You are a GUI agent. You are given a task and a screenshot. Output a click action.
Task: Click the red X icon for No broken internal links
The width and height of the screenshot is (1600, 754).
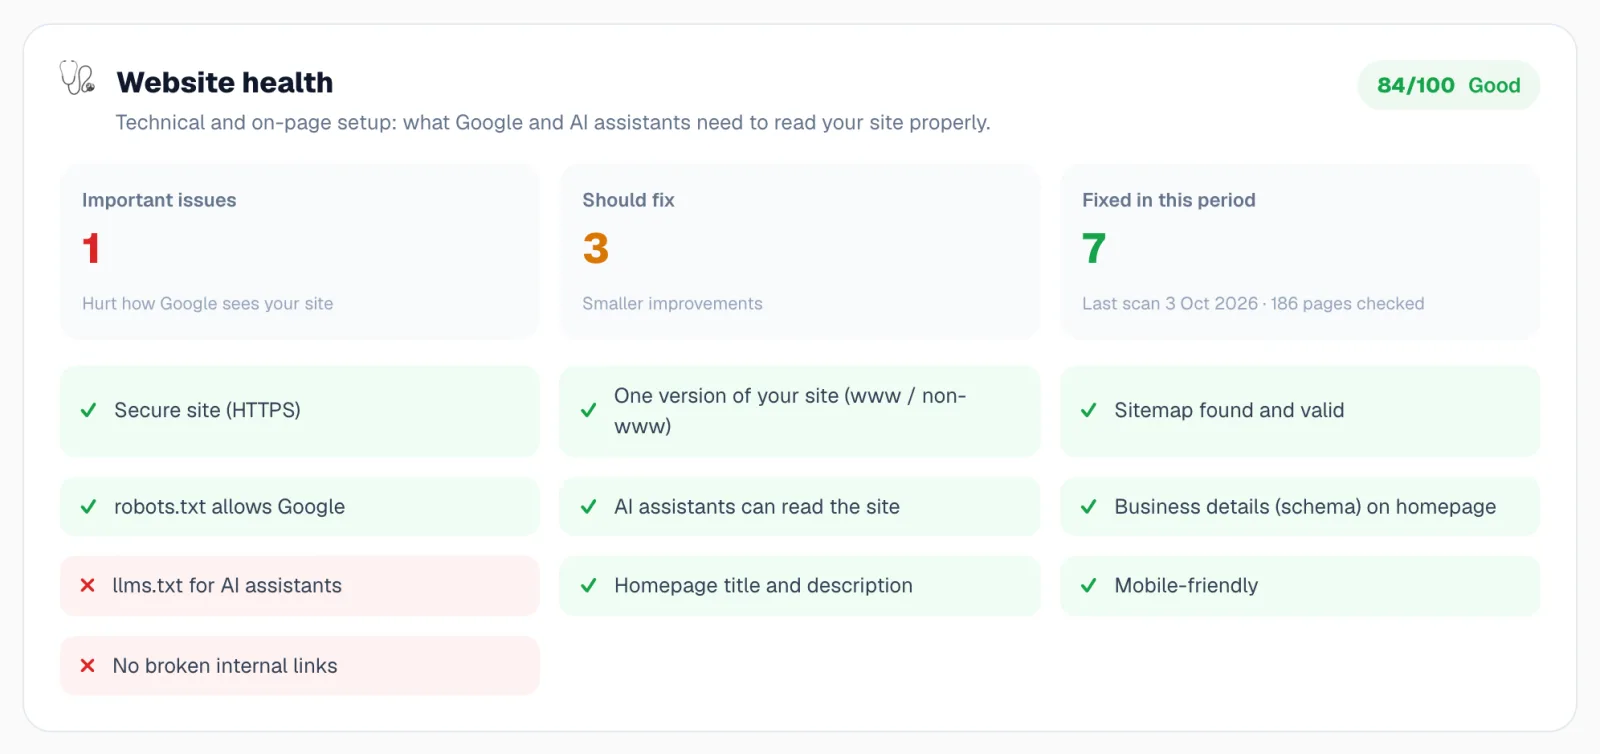88,665
